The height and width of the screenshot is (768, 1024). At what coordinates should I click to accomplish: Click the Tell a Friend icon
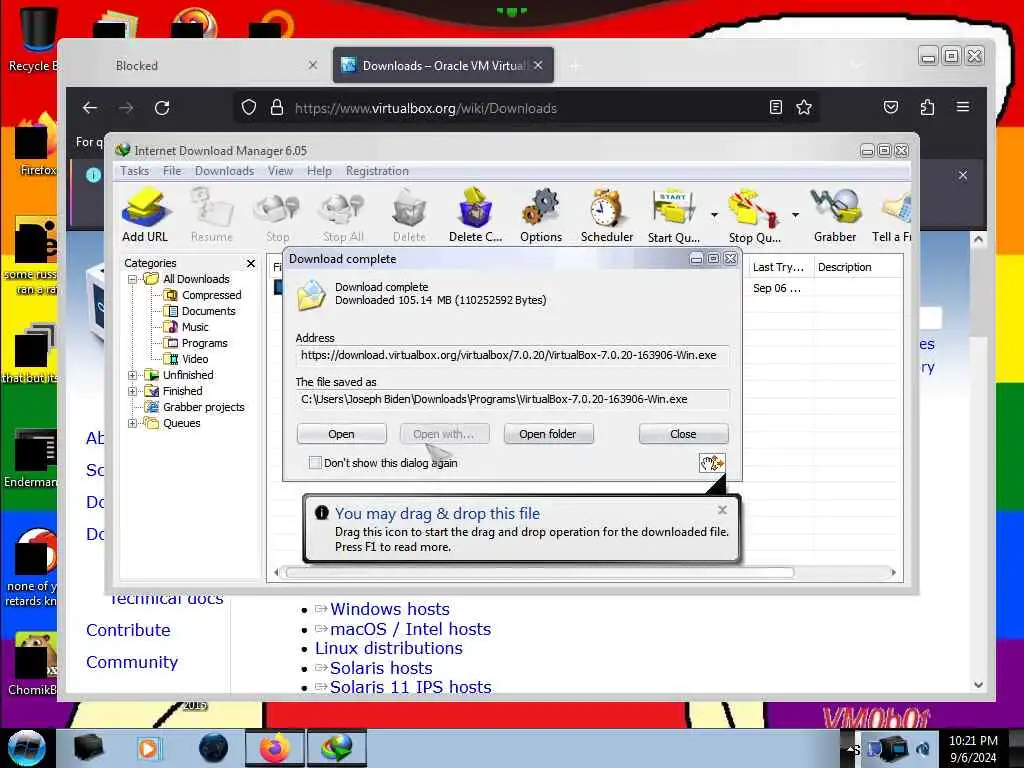tap(892, 215)
